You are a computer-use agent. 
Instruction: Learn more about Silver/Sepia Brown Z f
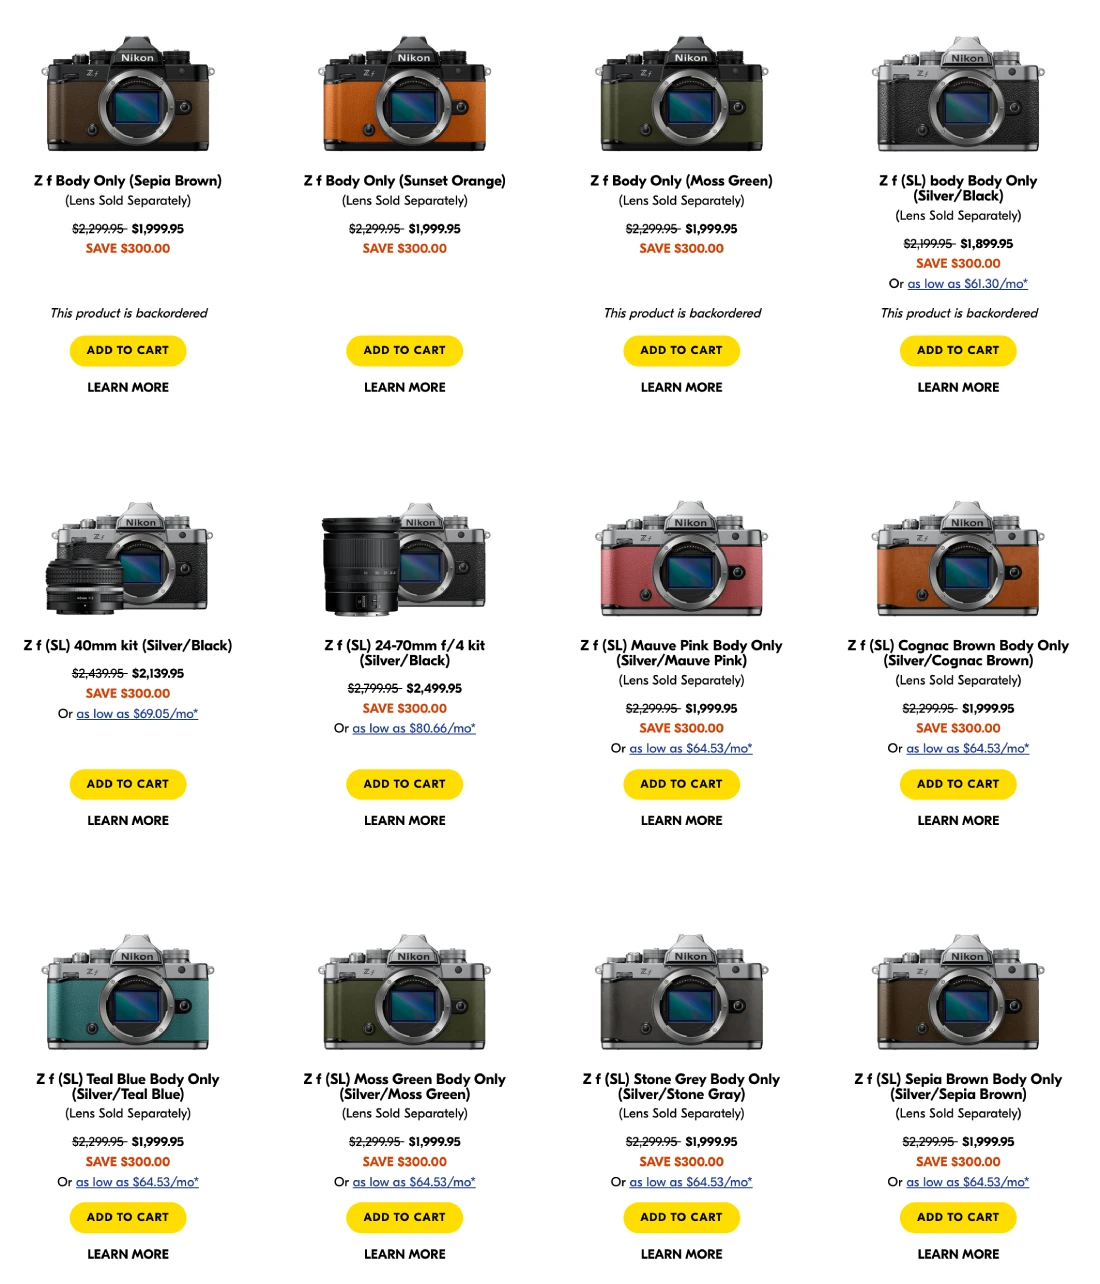(x=958, y=1254)
